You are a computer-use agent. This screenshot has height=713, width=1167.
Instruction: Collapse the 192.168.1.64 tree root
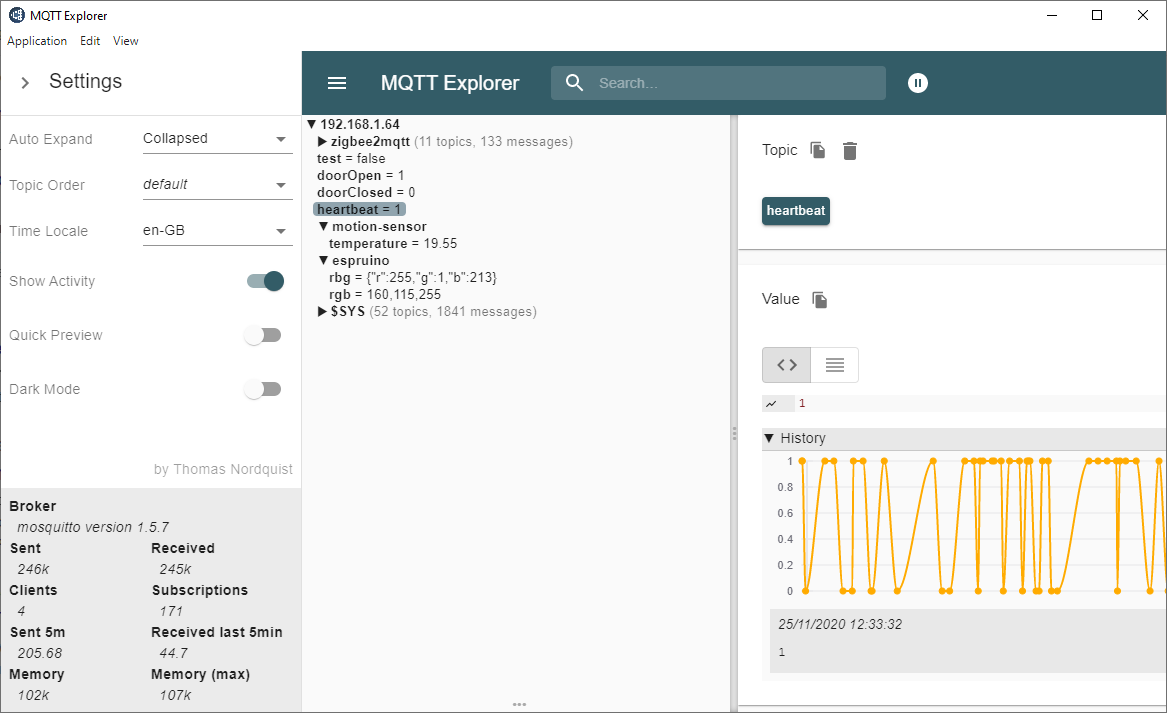click(312, 124)
